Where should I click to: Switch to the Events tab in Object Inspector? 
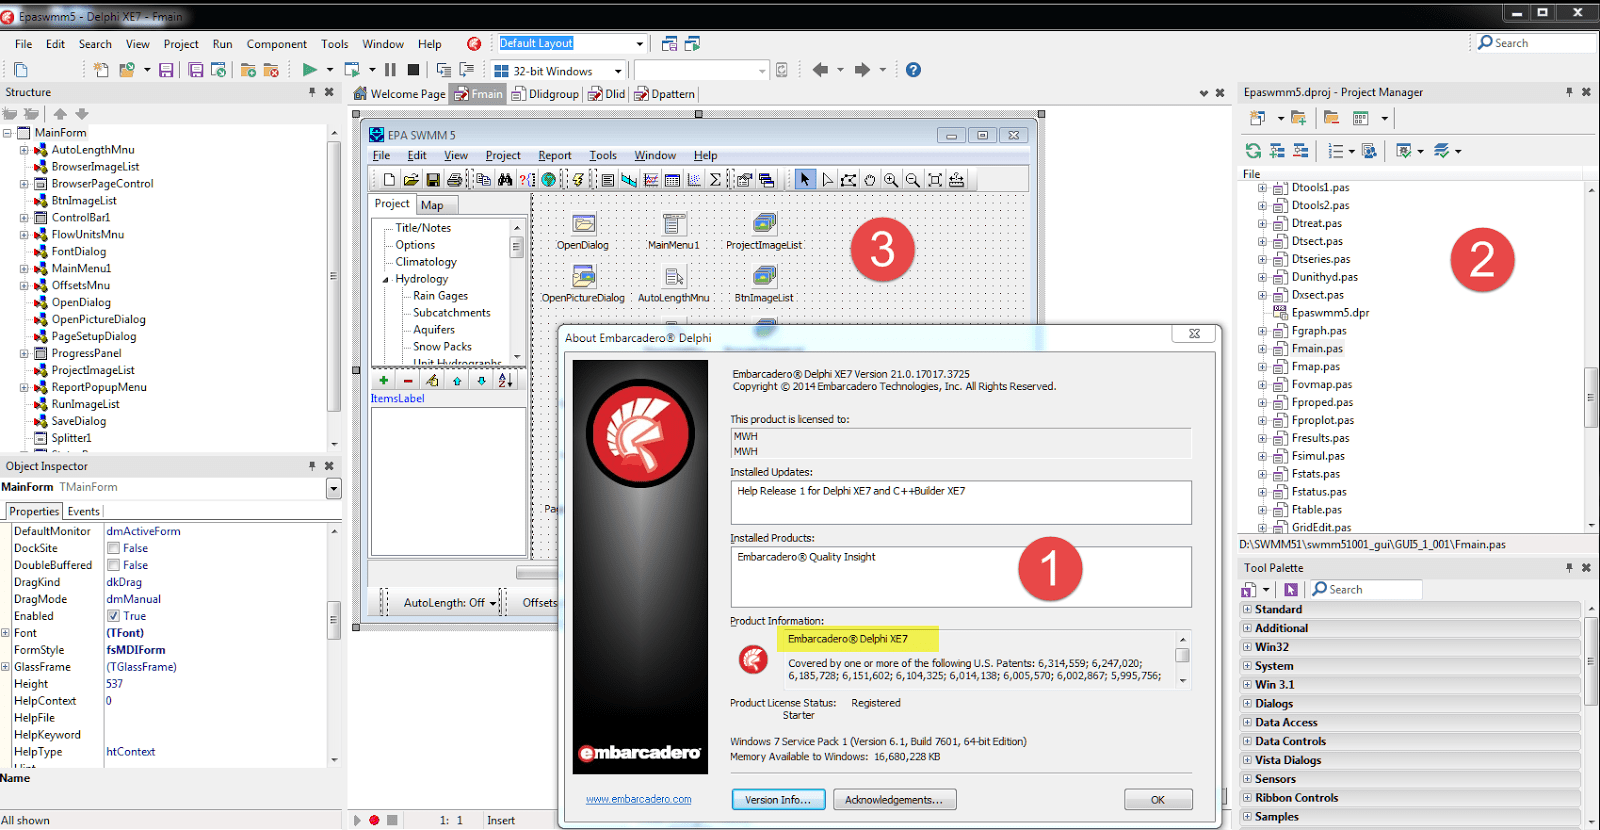pos(83,511)
